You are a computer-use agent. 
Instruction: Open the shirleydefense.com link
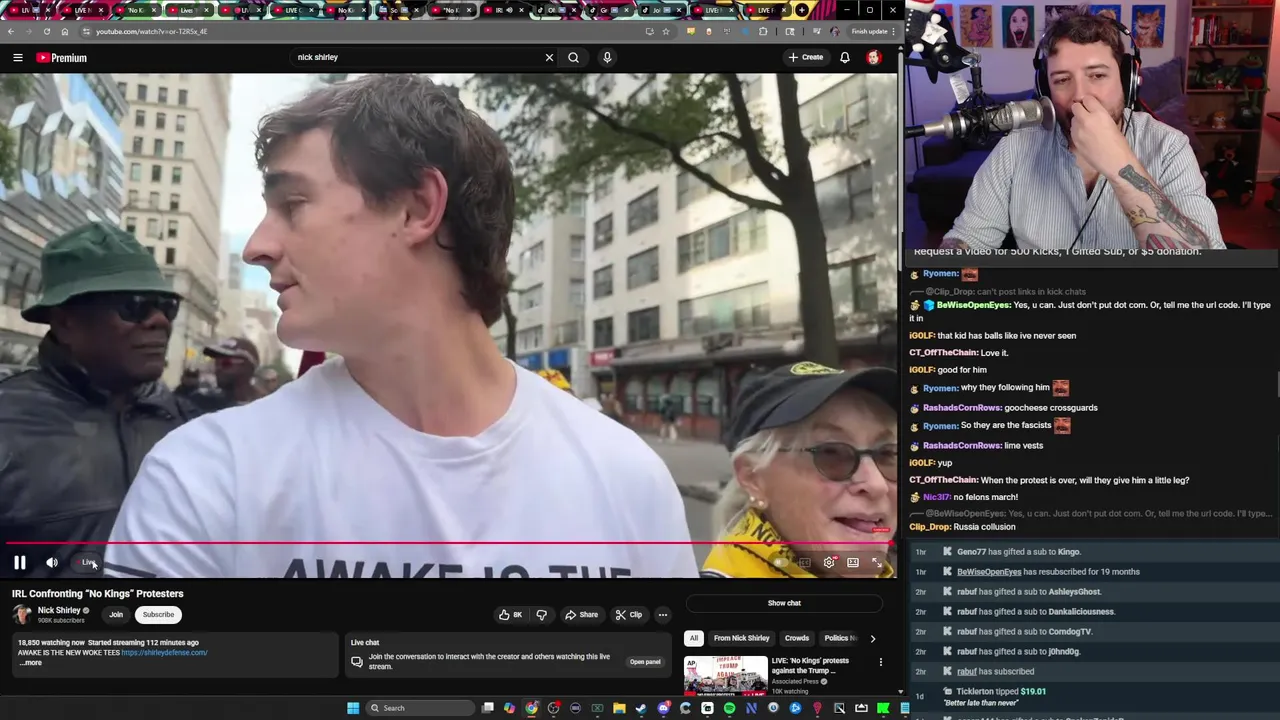[164, 653]
